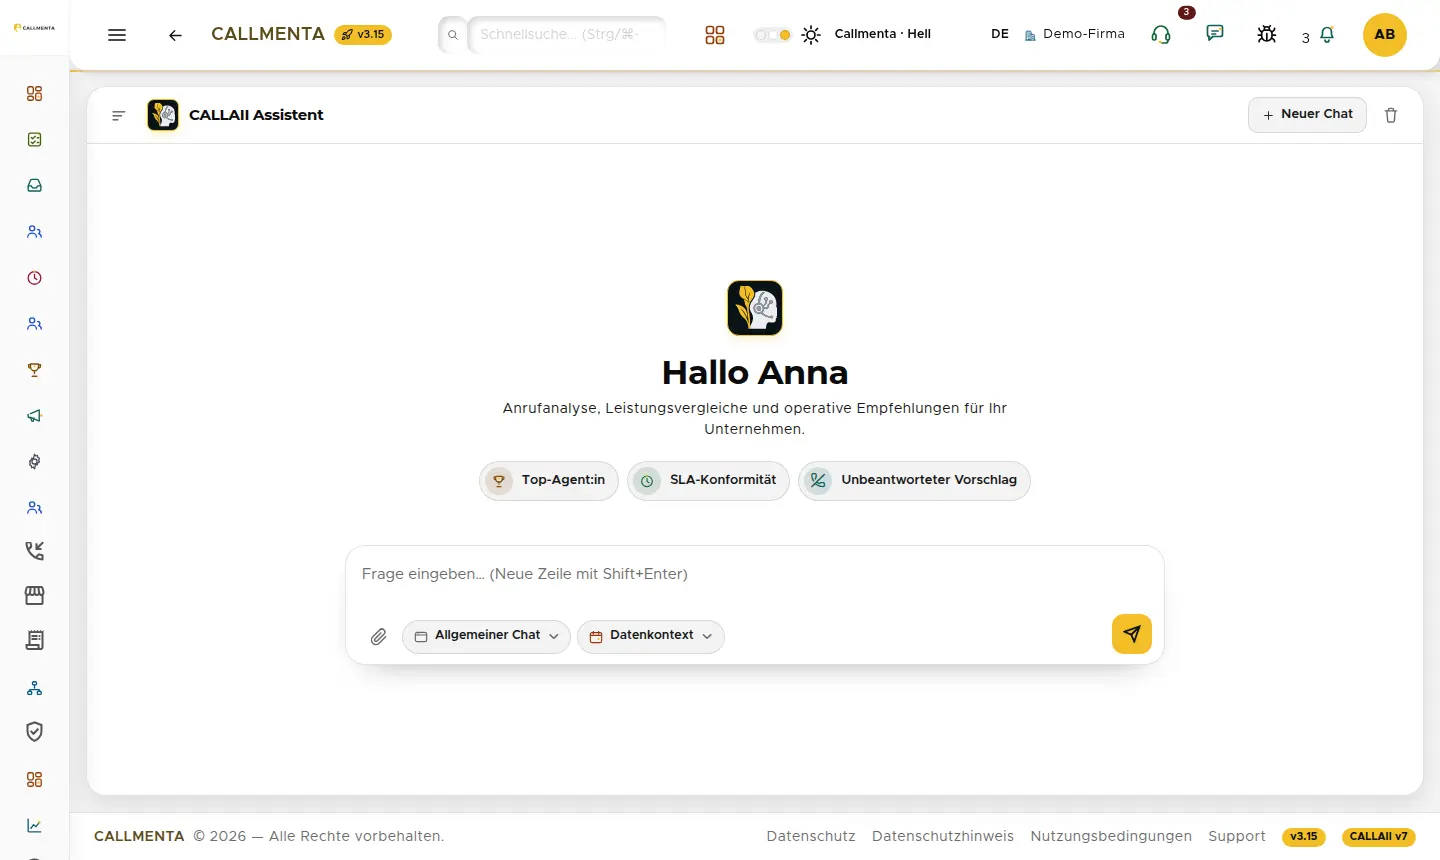
Task: Focus the Schnellsuche quick search field
Action: click(566, 34)
